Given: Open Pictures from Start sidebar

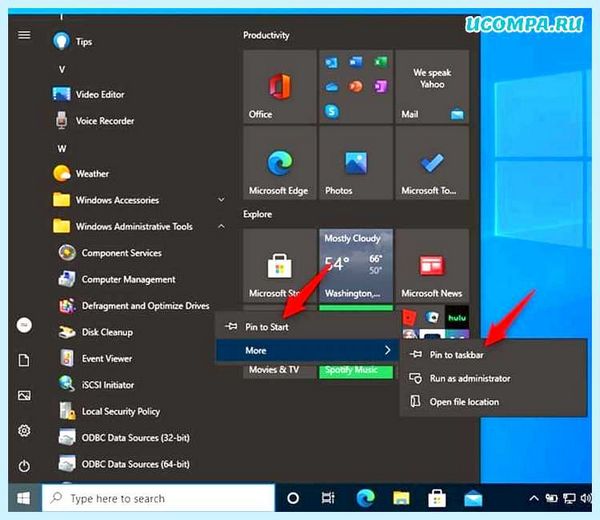Looking at the screenshot, I should 24,395.
